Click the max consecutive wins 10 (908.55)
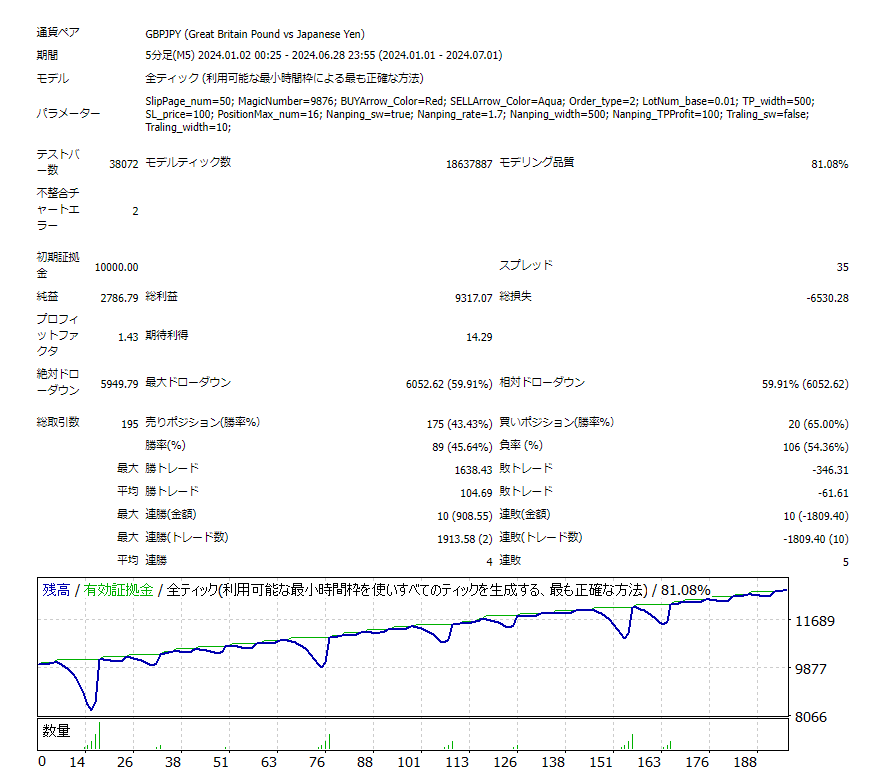The width and height of the screenshot is (883, 771). pyautogui.click(x=464, y=516)
